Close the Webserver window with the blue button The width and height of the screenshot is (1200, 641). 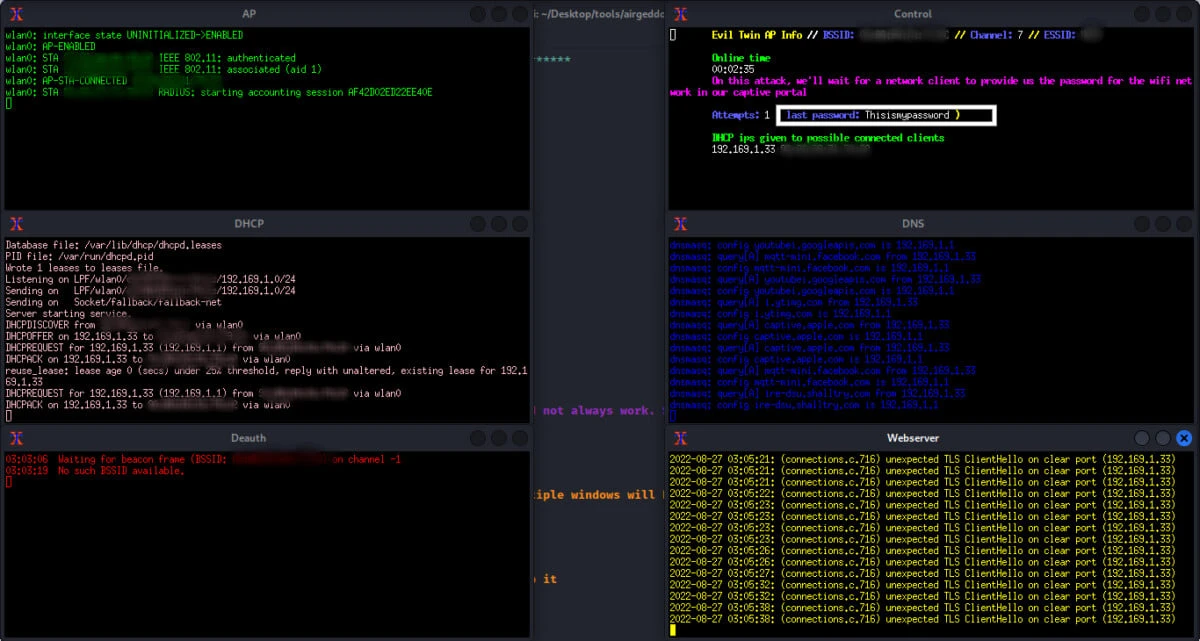[1184, 438]
